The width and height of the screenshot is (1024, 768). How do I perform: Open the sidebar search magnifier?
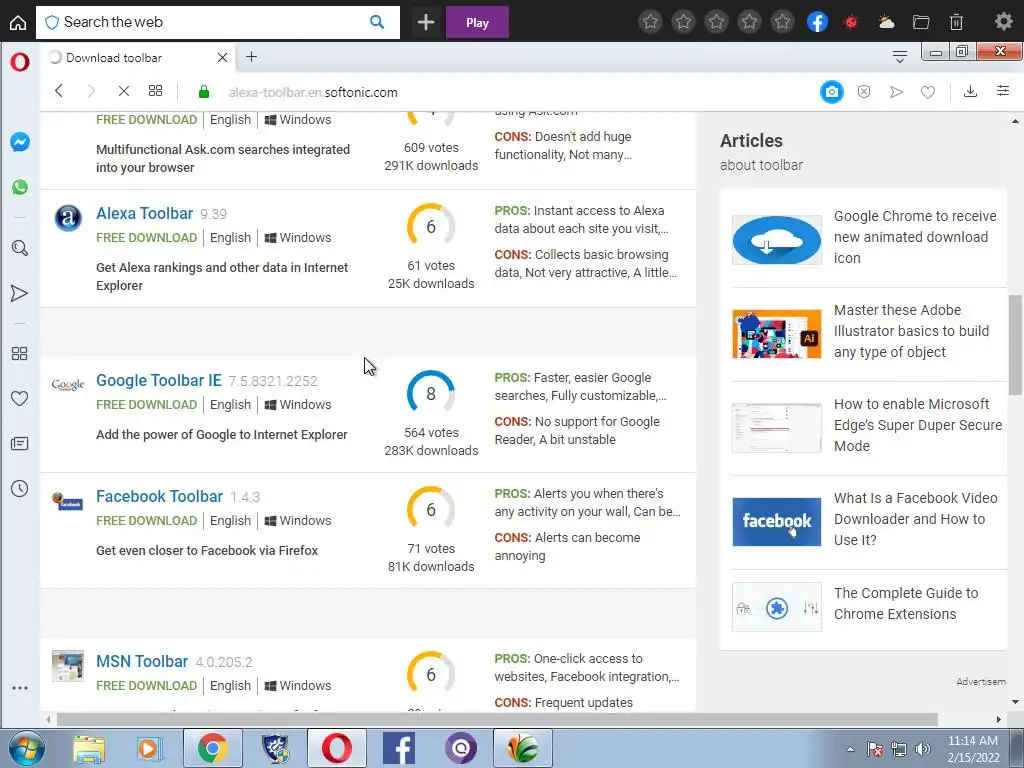[x=20, y=248]
